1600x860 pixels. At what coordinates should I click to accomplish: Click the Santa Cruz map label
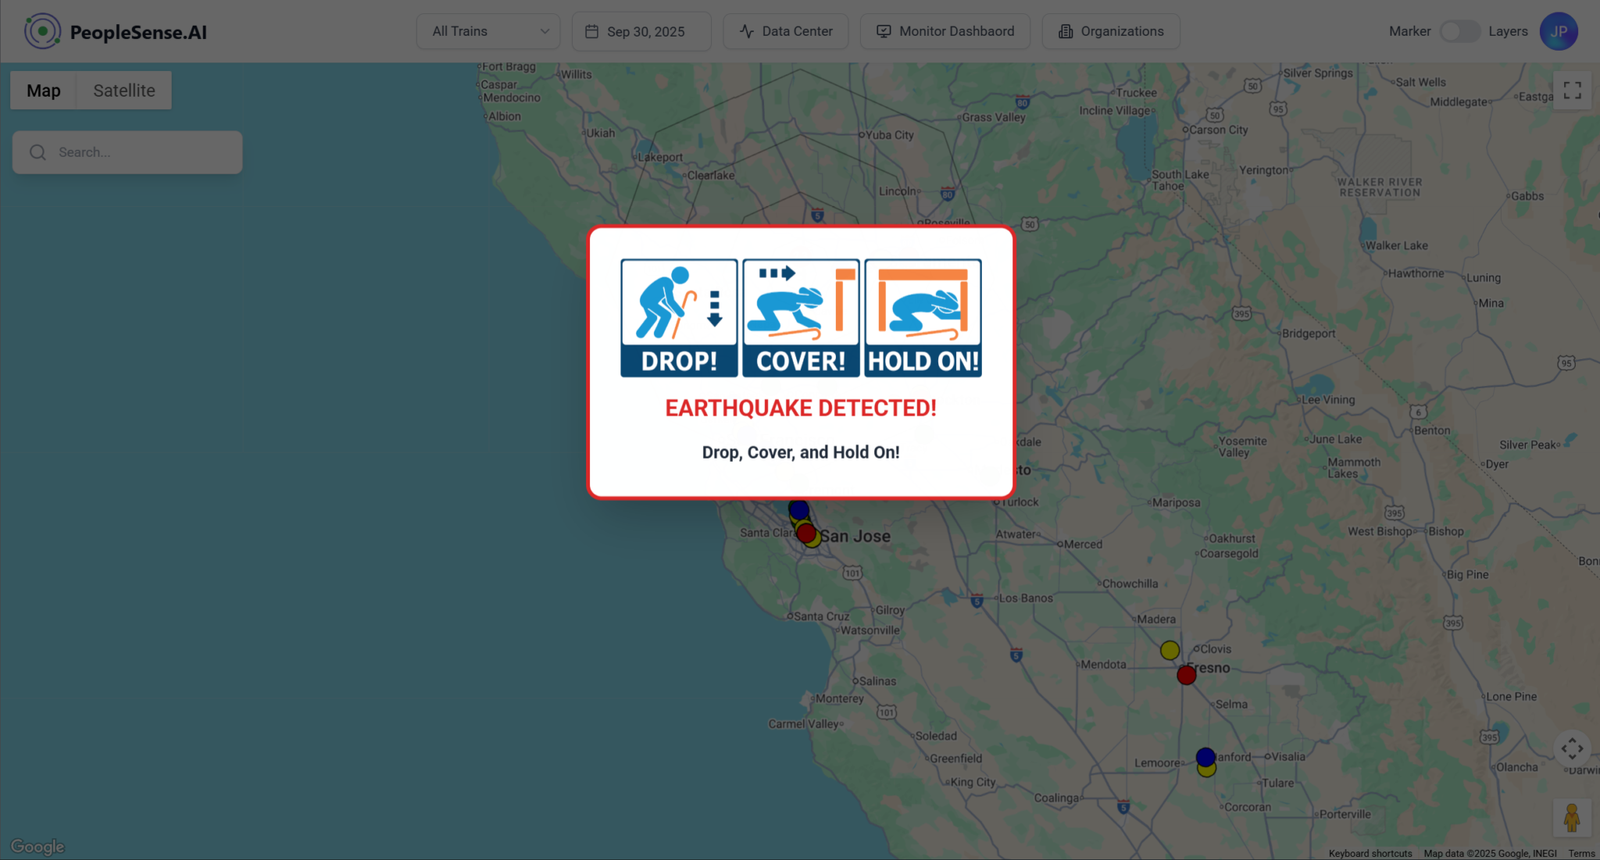[822, 616]
